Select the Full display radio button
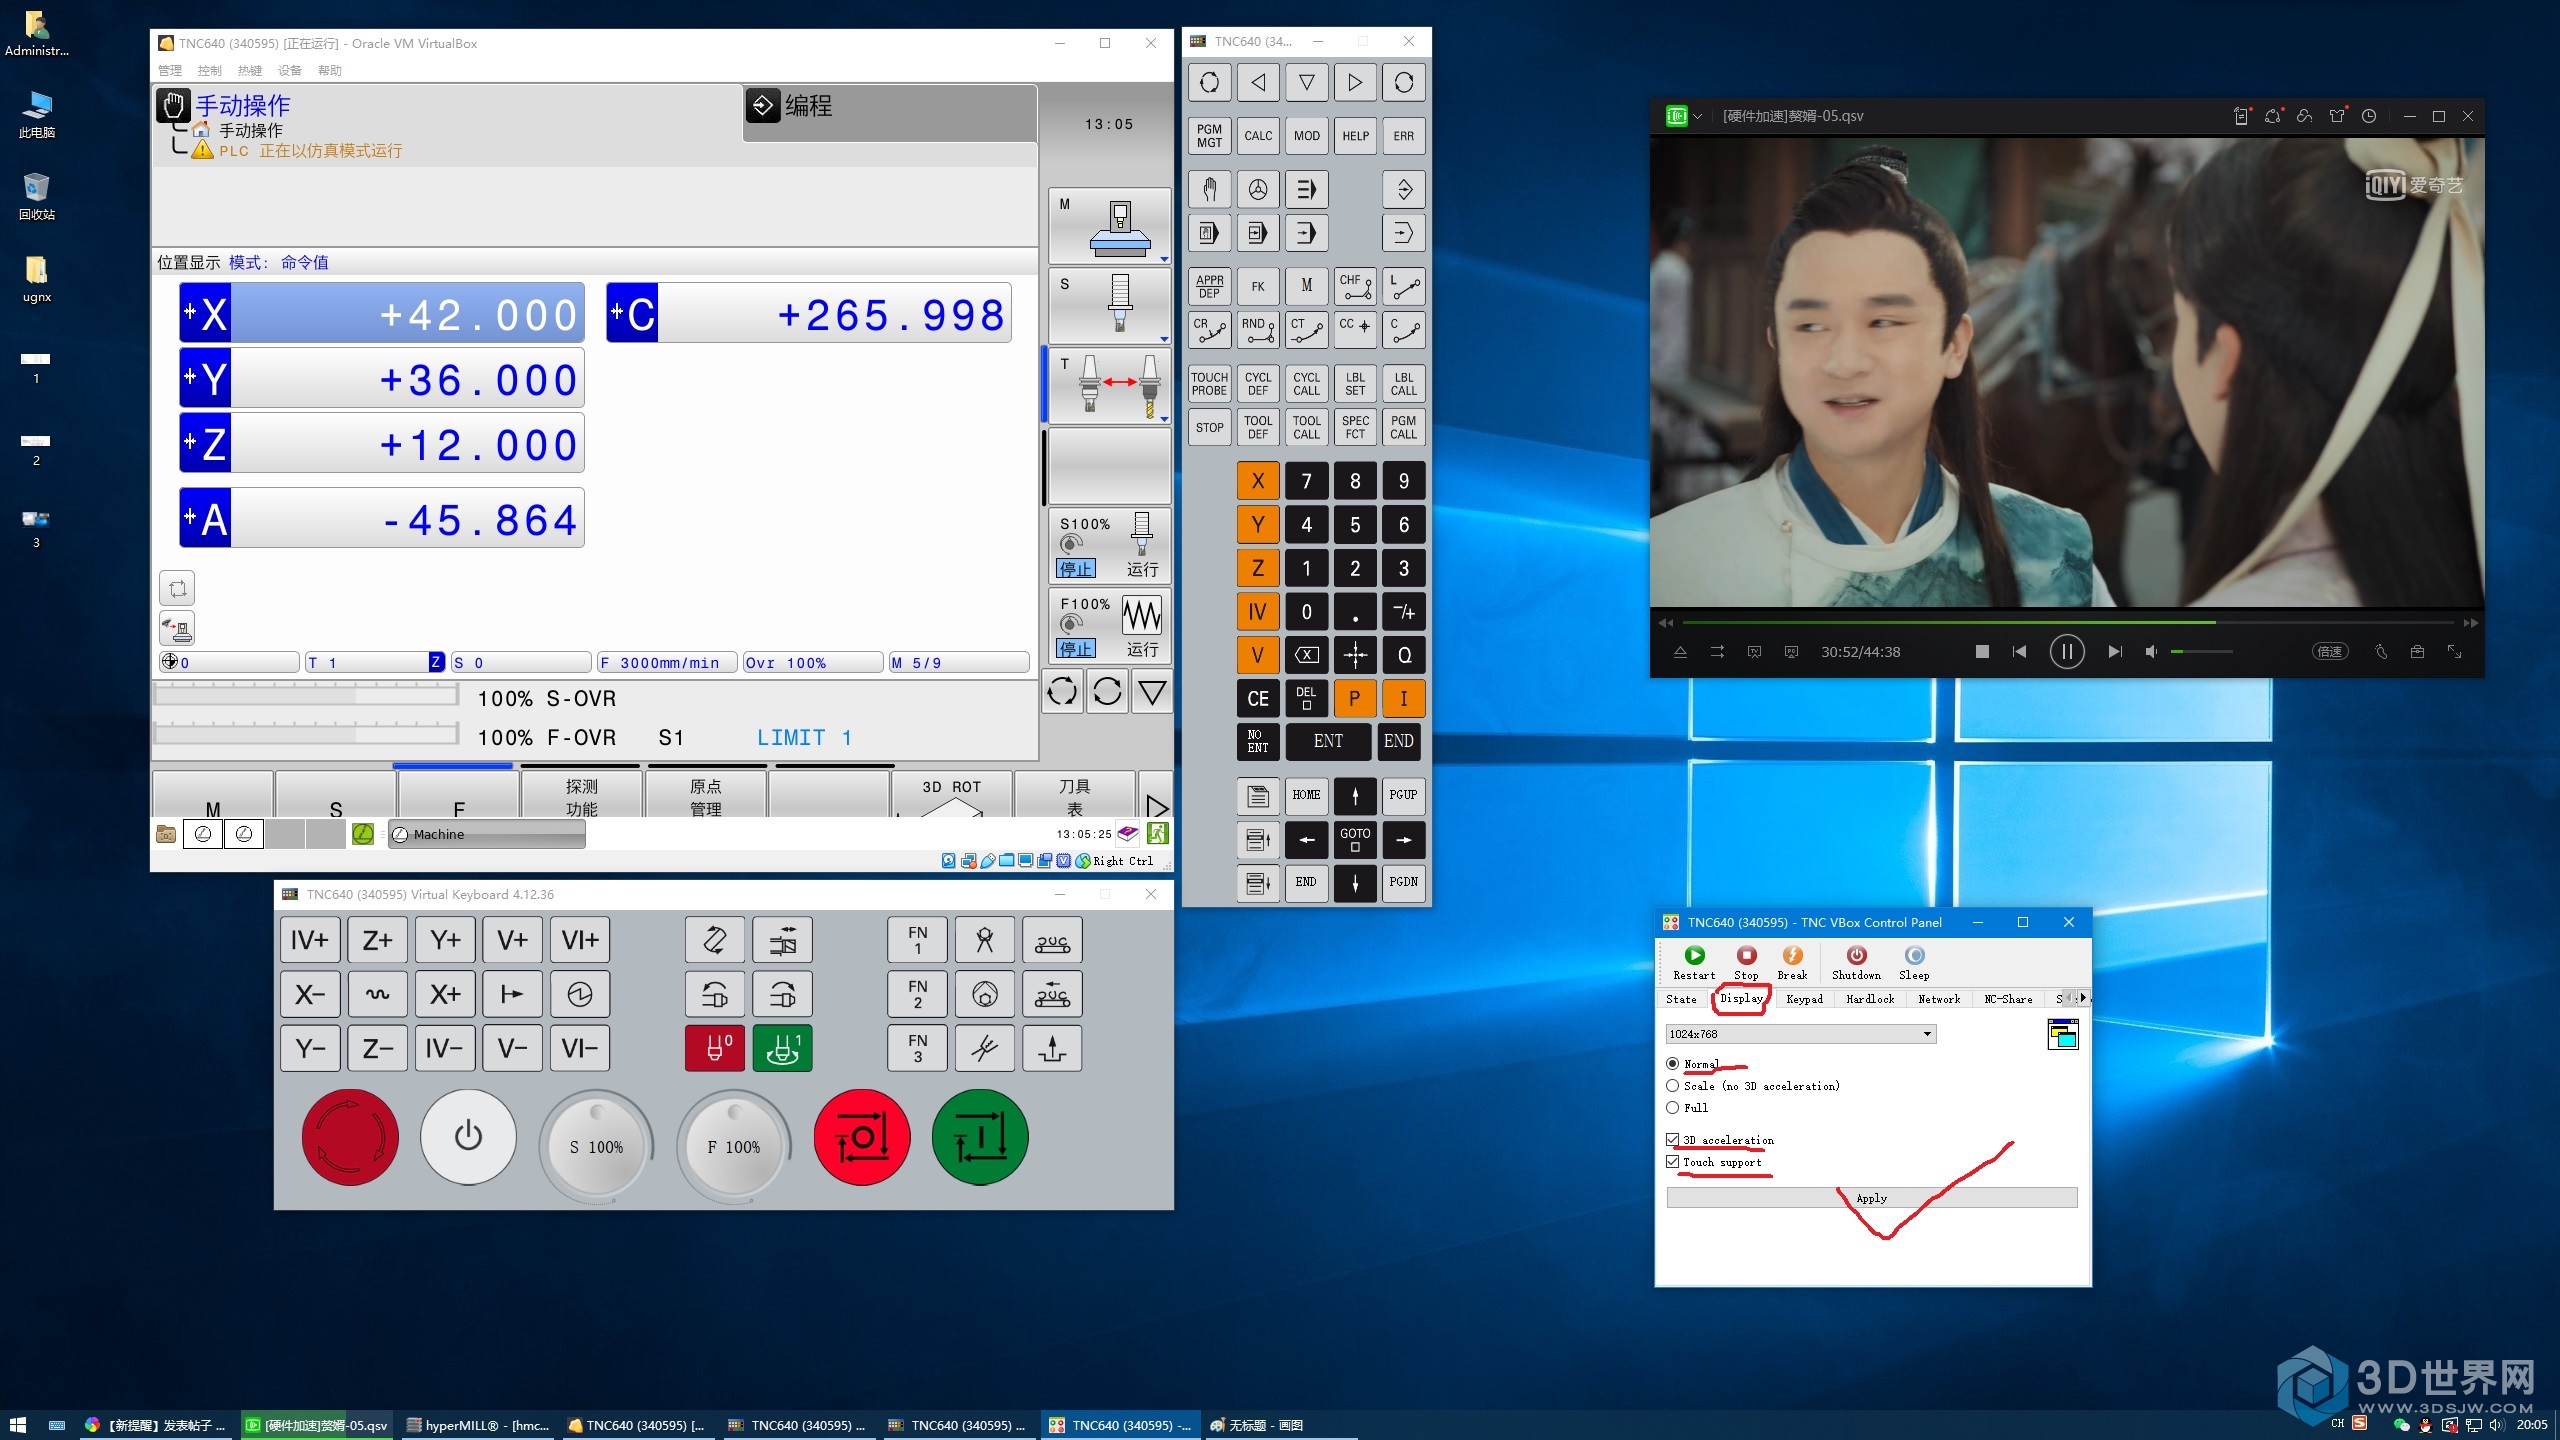This screenshot has height=1440, width=2560. [1672, 1108]
